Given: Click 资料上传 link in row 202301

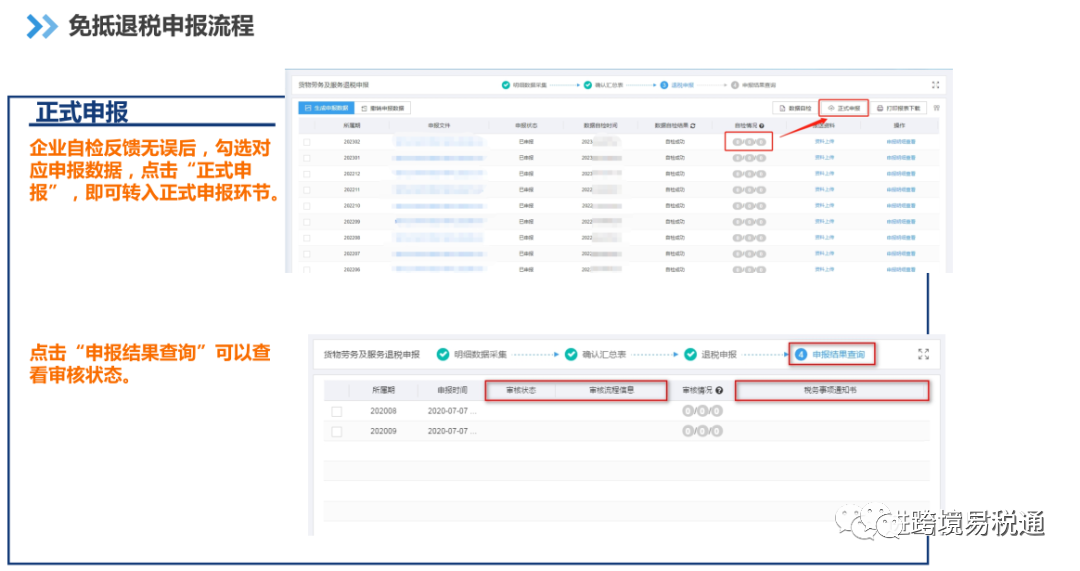Looking at the screenshot, I should coord(824,157).
